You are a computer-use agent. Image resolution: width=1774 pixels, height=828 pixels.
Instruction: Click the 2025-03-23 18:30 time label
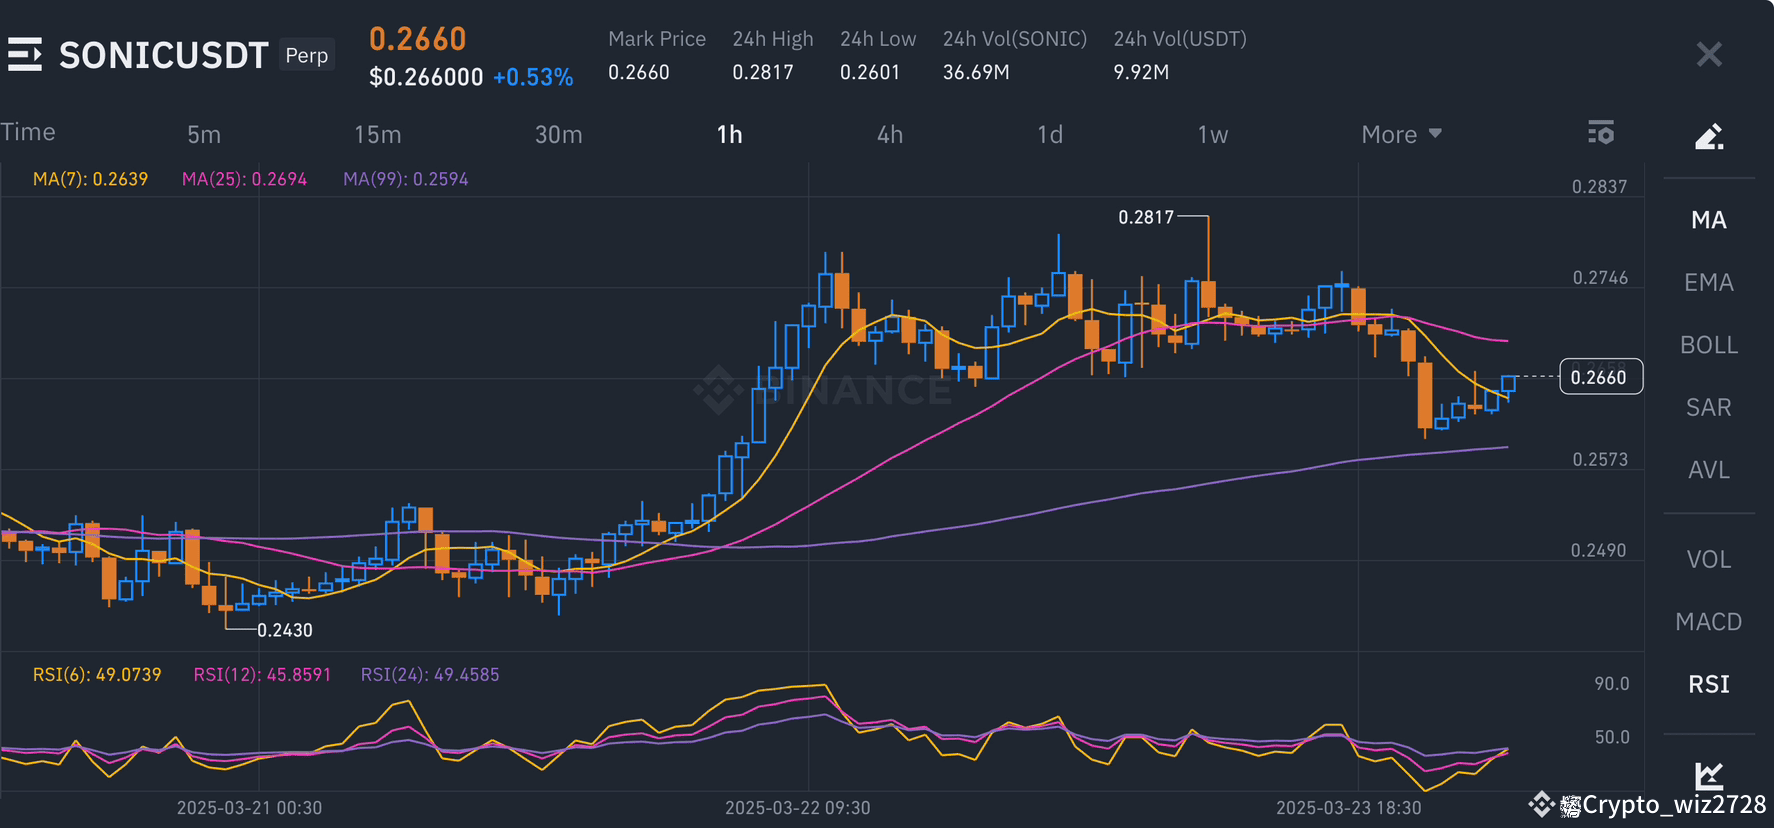pyautogui.click(x=1349, y=808)
